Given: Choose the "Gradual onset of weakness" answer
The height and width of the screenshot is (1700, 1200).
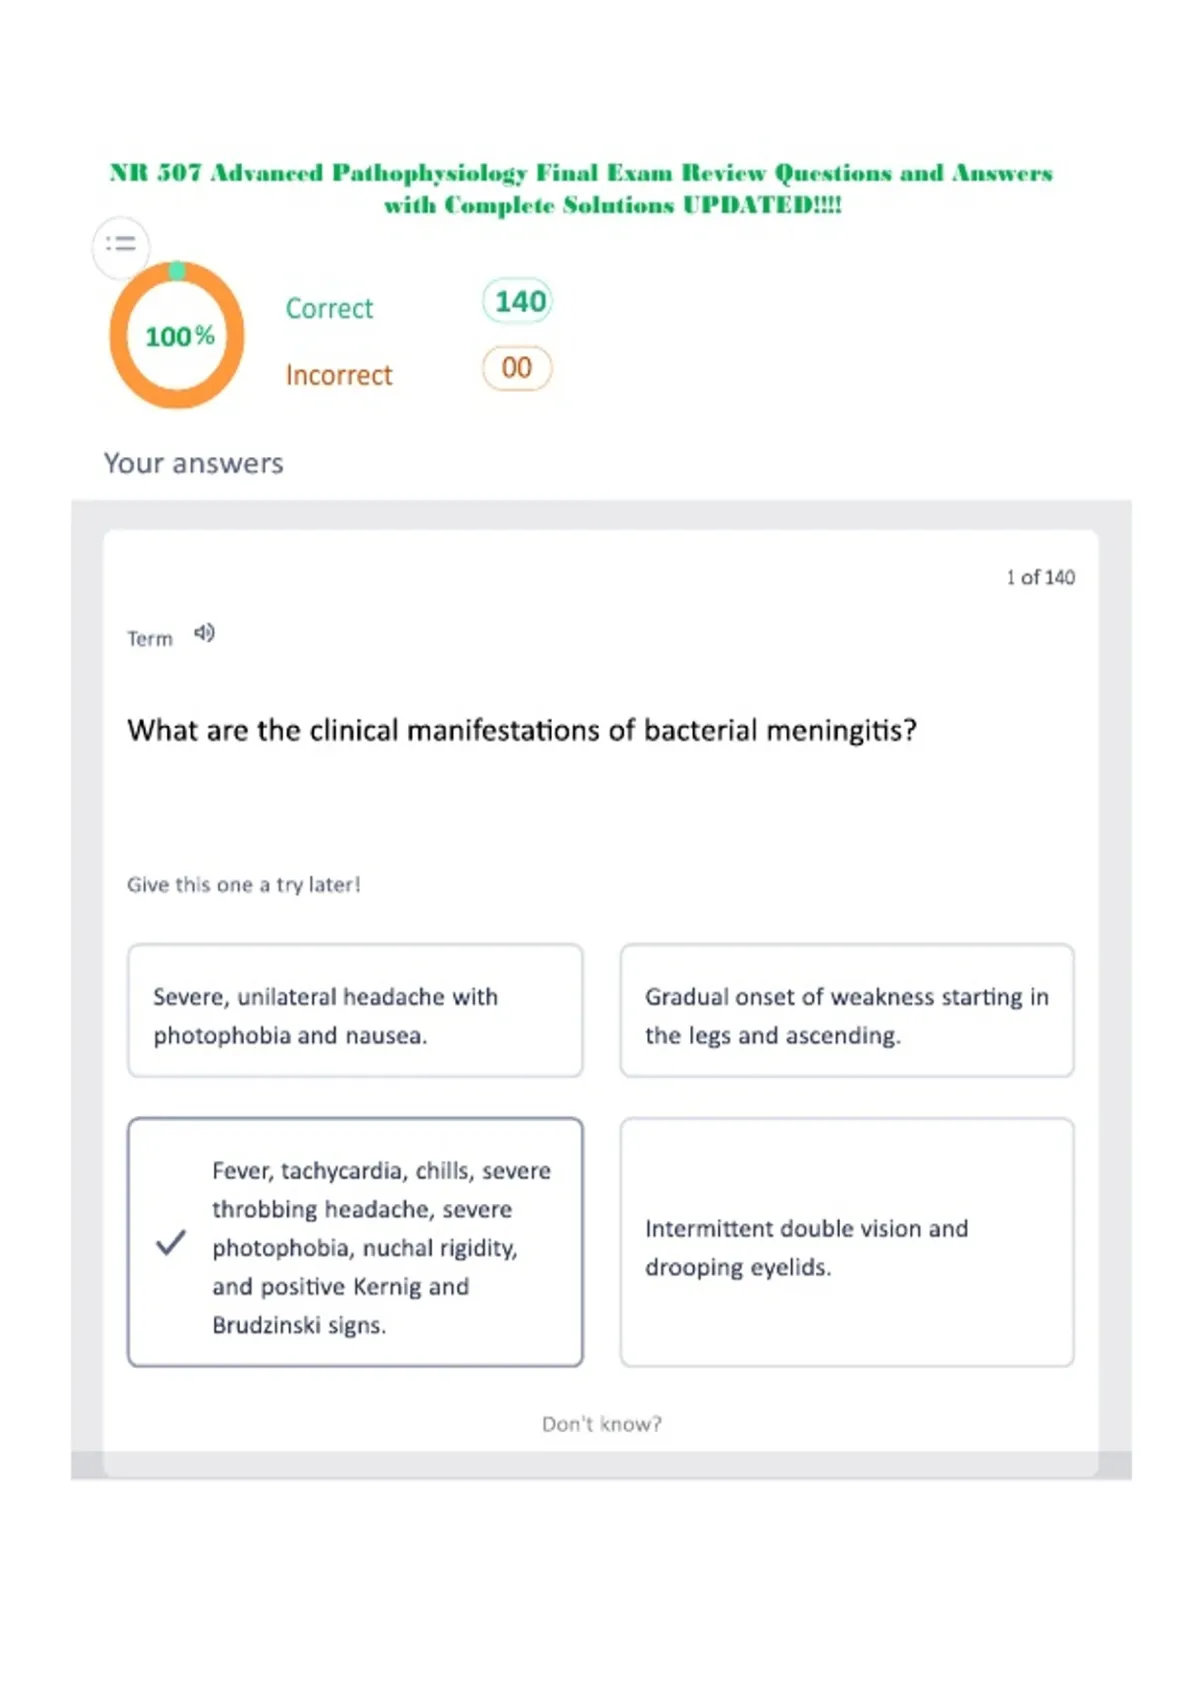Looking at the screenshot, I should pyautogui.click(x=847, y=1010).
